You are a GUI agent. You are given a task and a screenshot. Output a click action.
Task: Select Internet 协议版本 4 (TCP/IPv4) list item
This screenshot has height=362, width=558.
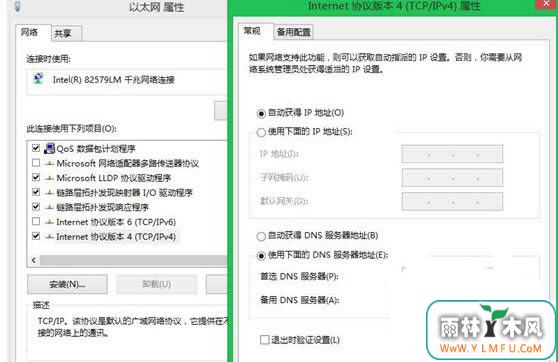(x=116, y=236)
